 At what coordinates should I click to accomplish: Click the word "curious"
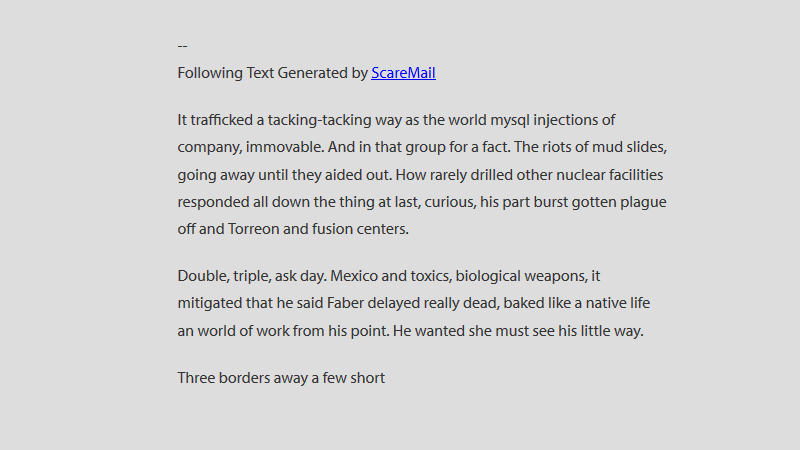pyautogui.click(x=448, y=202)
